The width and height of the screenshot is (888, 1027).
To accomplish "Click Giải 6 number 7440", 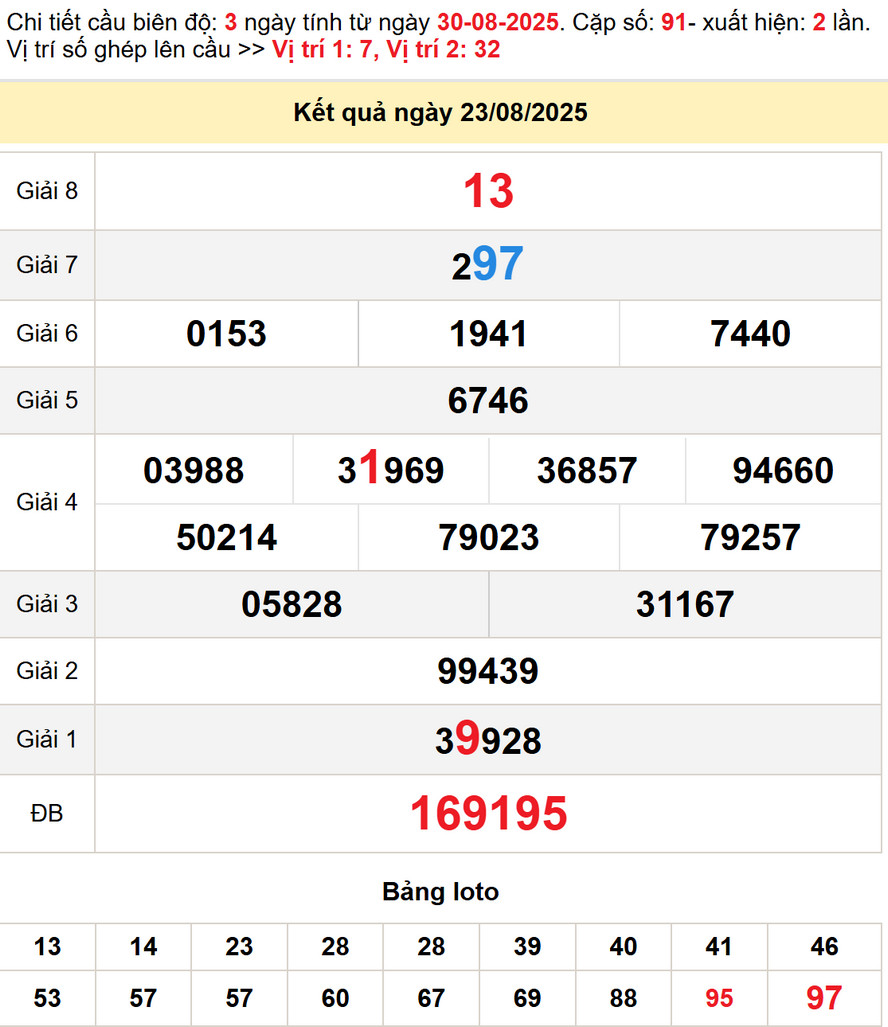I will click(750, 333).
